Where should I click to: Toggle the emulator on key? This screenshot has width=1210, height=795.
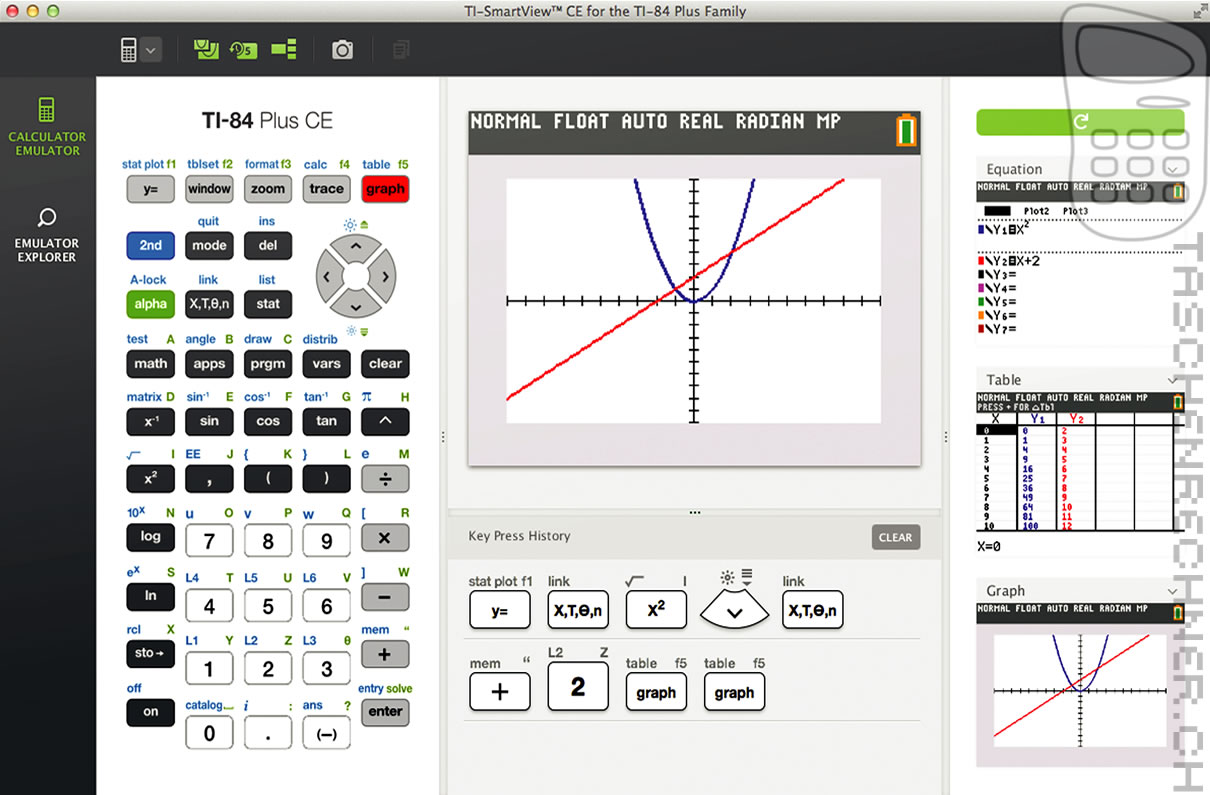click(x=150, y=712)
